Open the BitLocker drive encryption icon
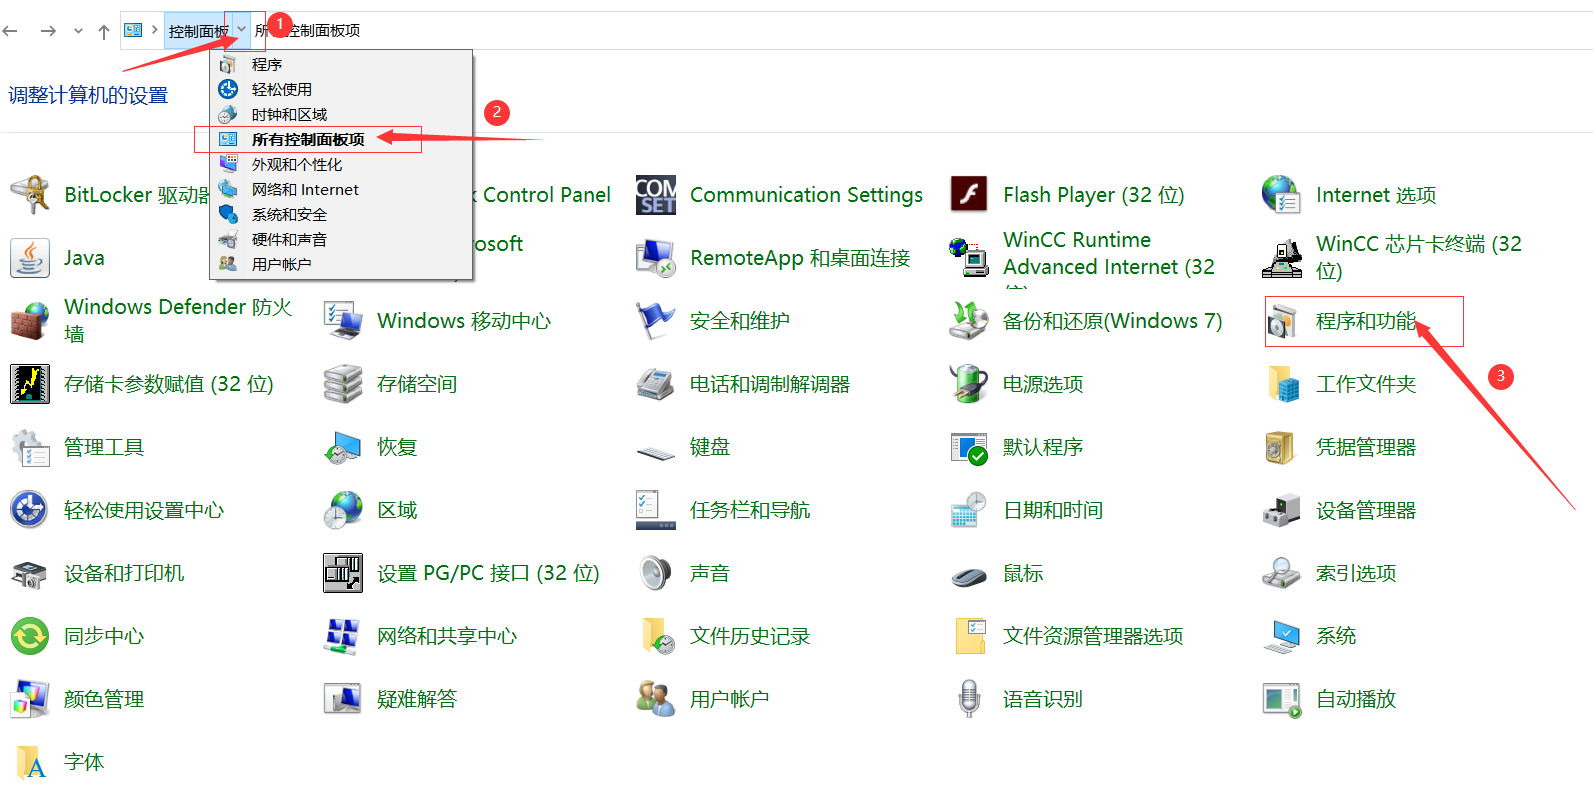Viewport: 1593px width, 793px height. (x=30, y=195)
